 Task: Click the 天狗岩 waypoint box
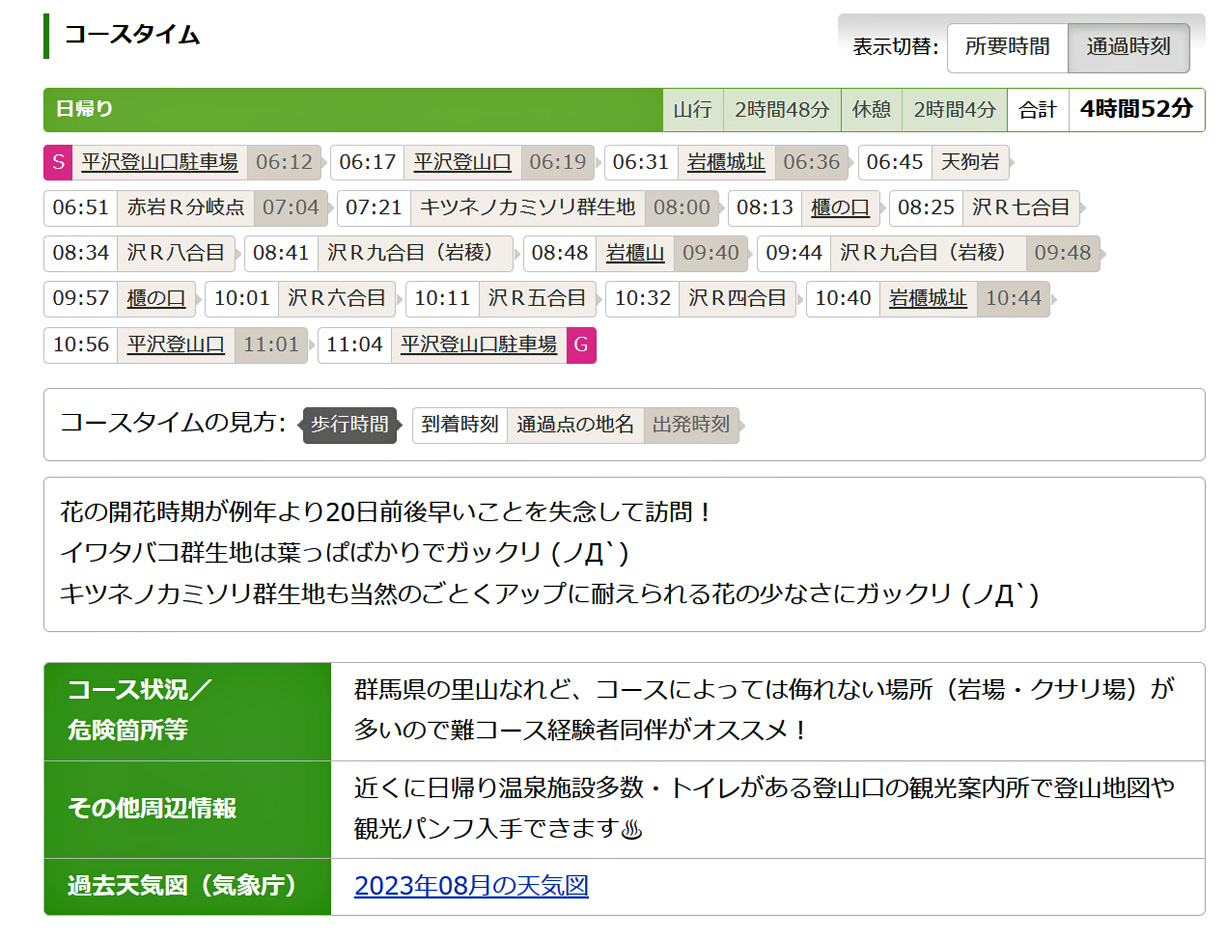click(968, 162)
